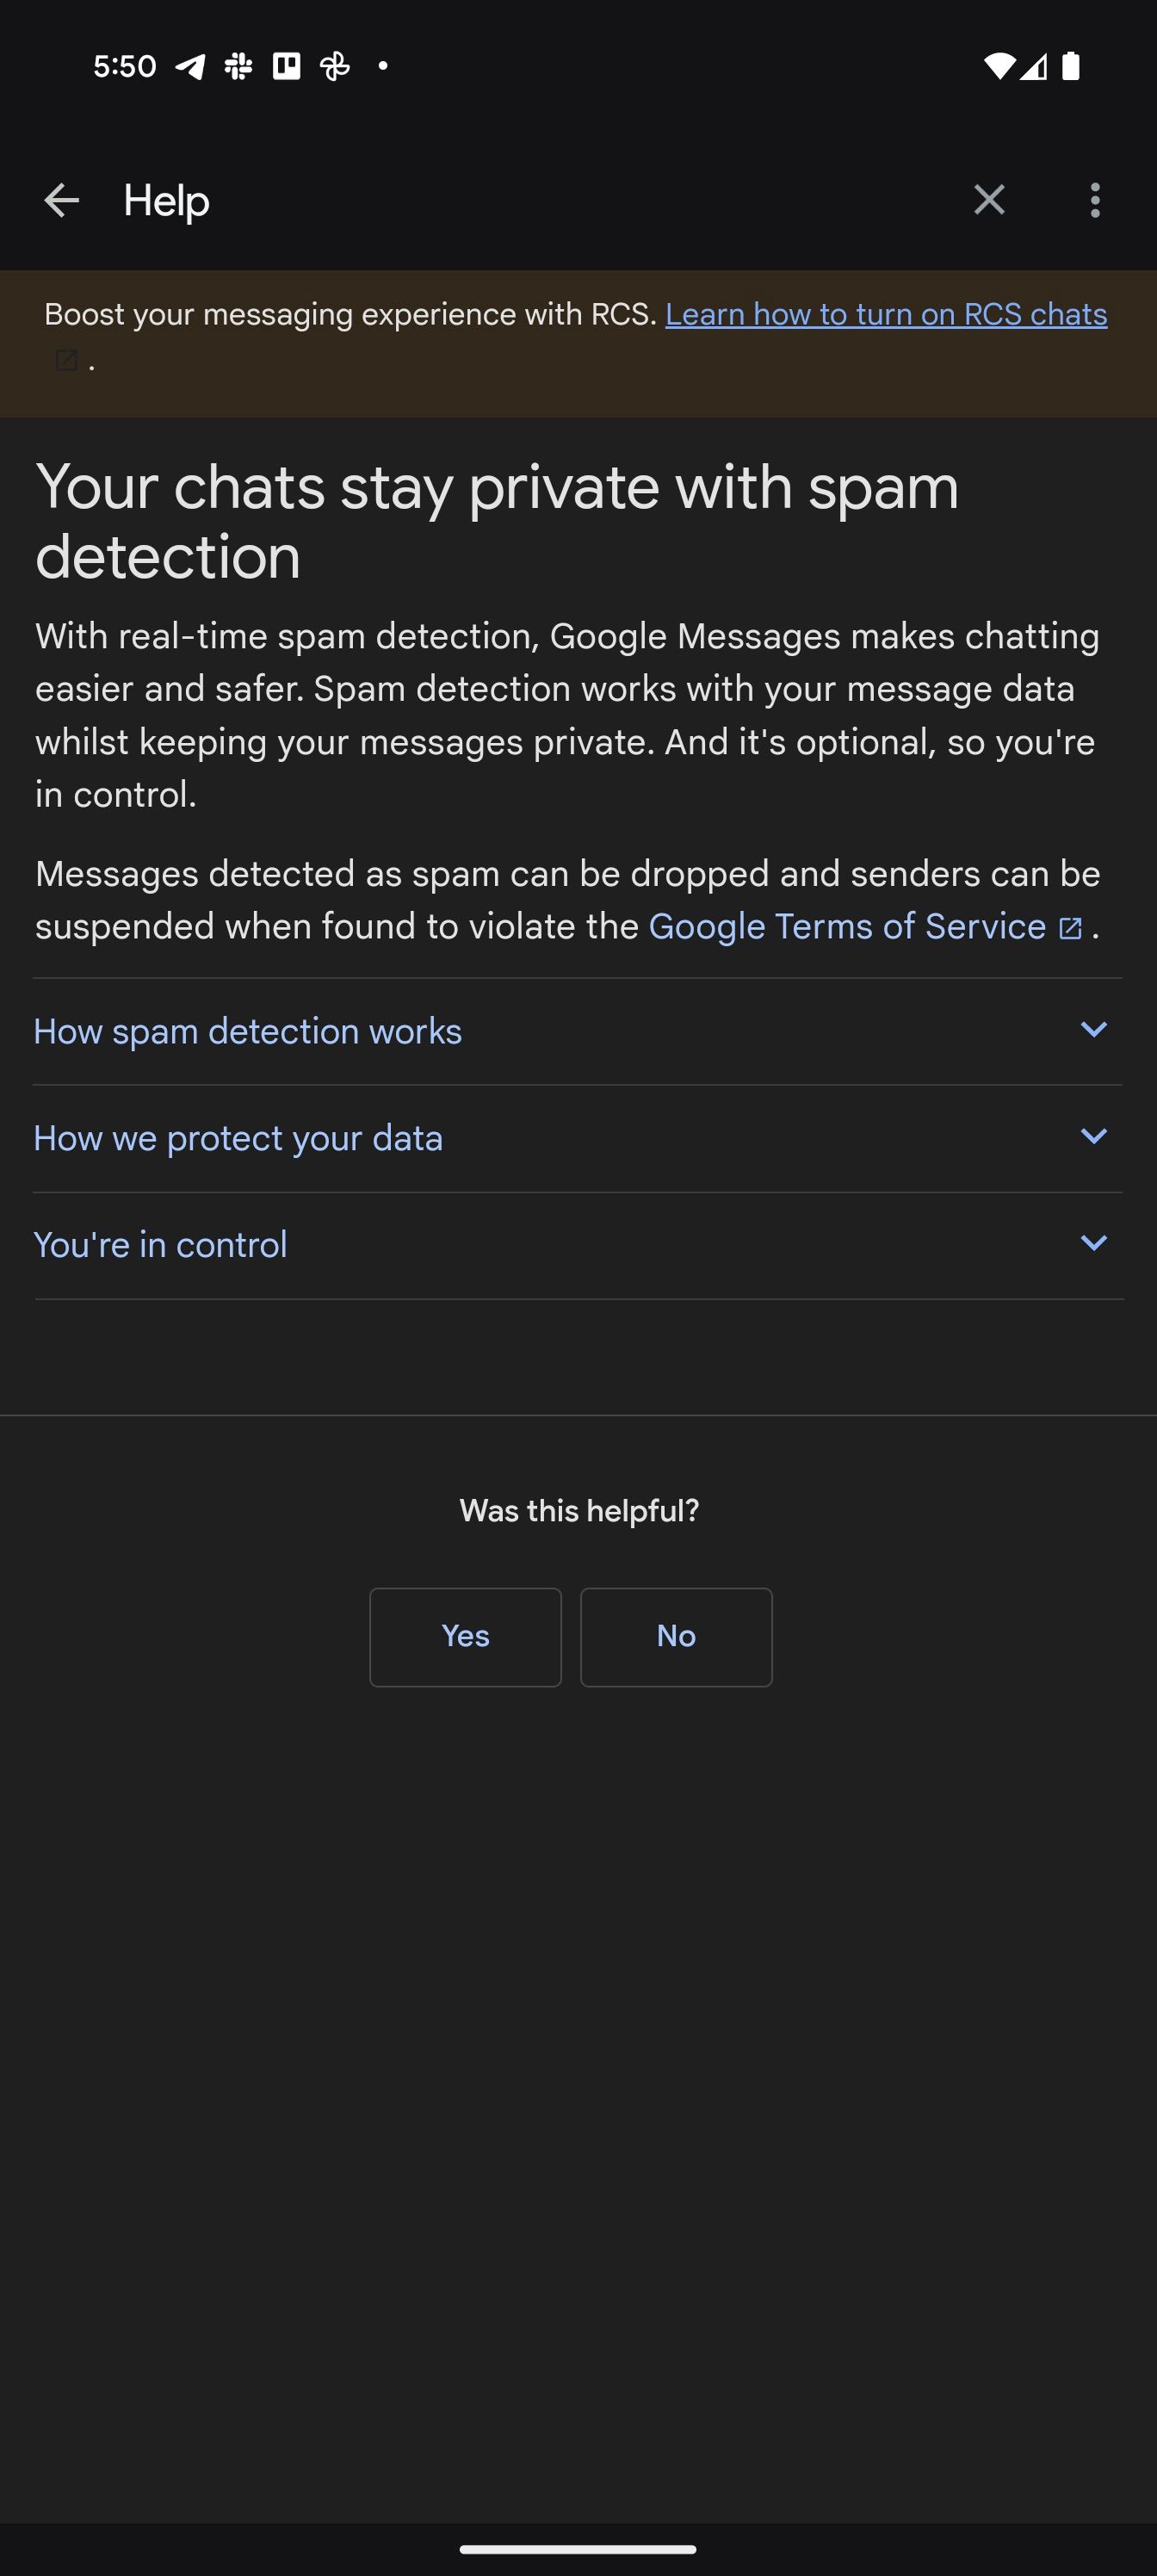Expand How spam detection works chevron

1094,1029
